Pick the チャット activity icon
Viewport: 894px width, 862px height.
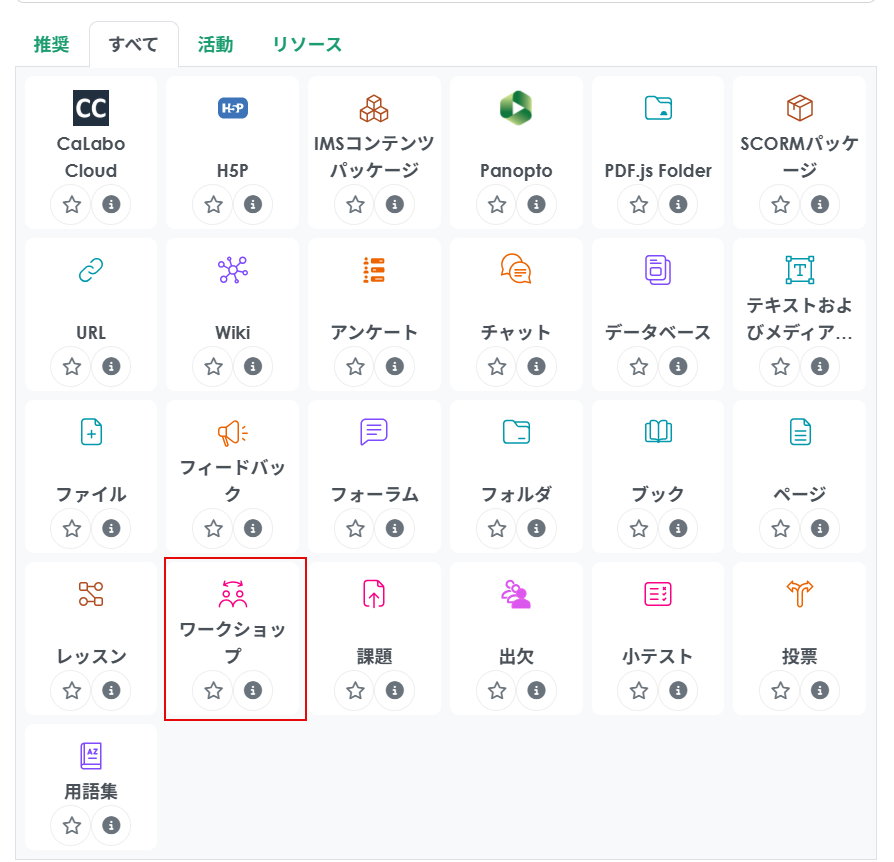tap(516, 270)
